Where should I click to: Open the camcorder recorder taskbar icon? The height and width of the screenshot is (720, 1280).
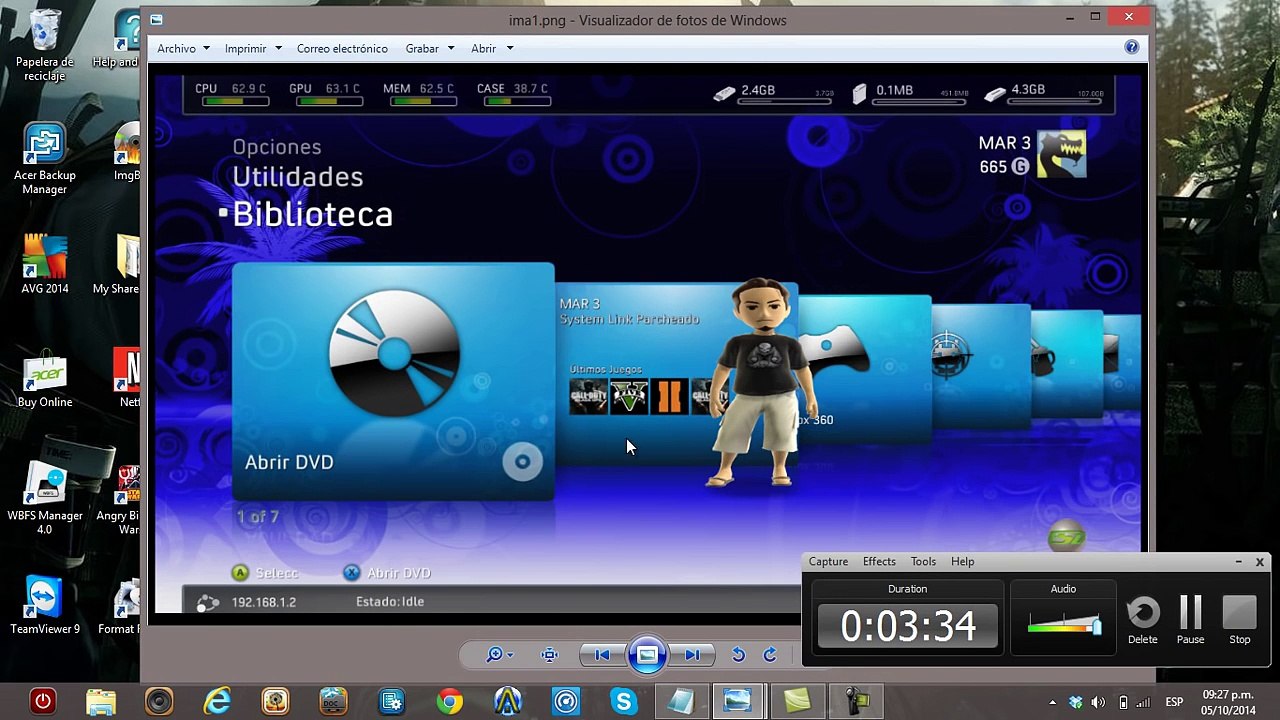[x=856, y=702]
